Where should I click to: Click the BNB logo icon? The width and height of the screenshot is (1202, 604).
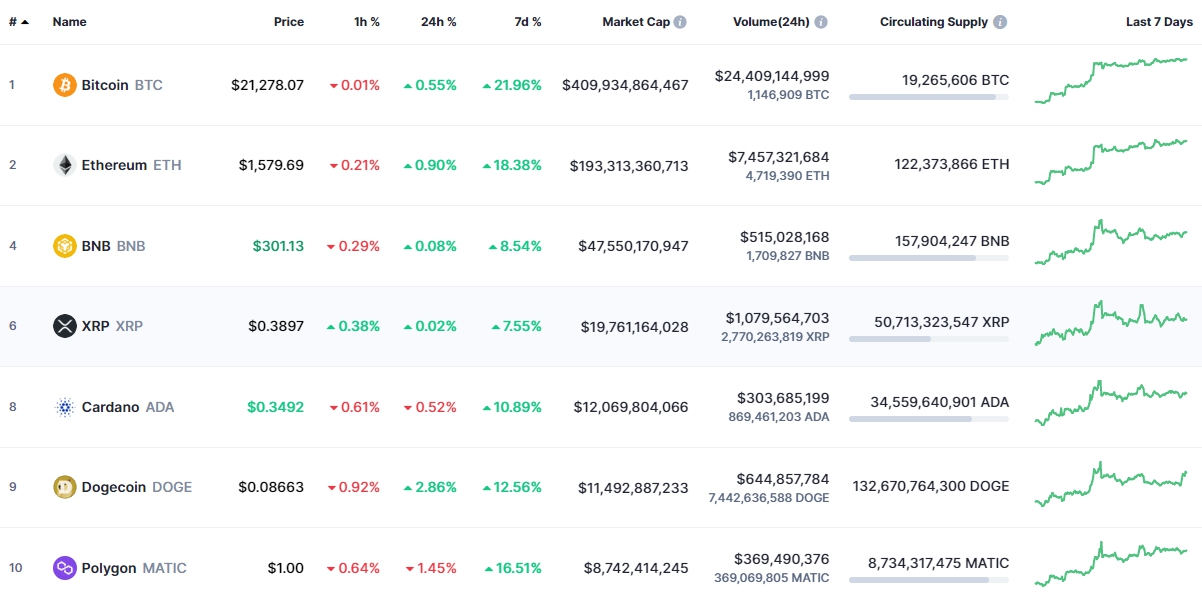pos(65,246)
